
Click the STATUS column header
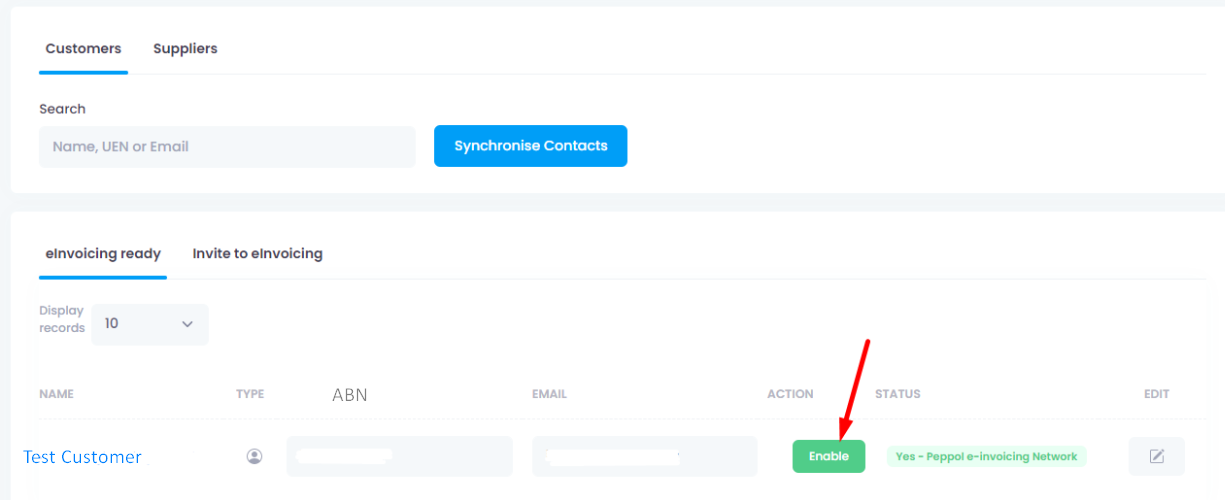897,394
